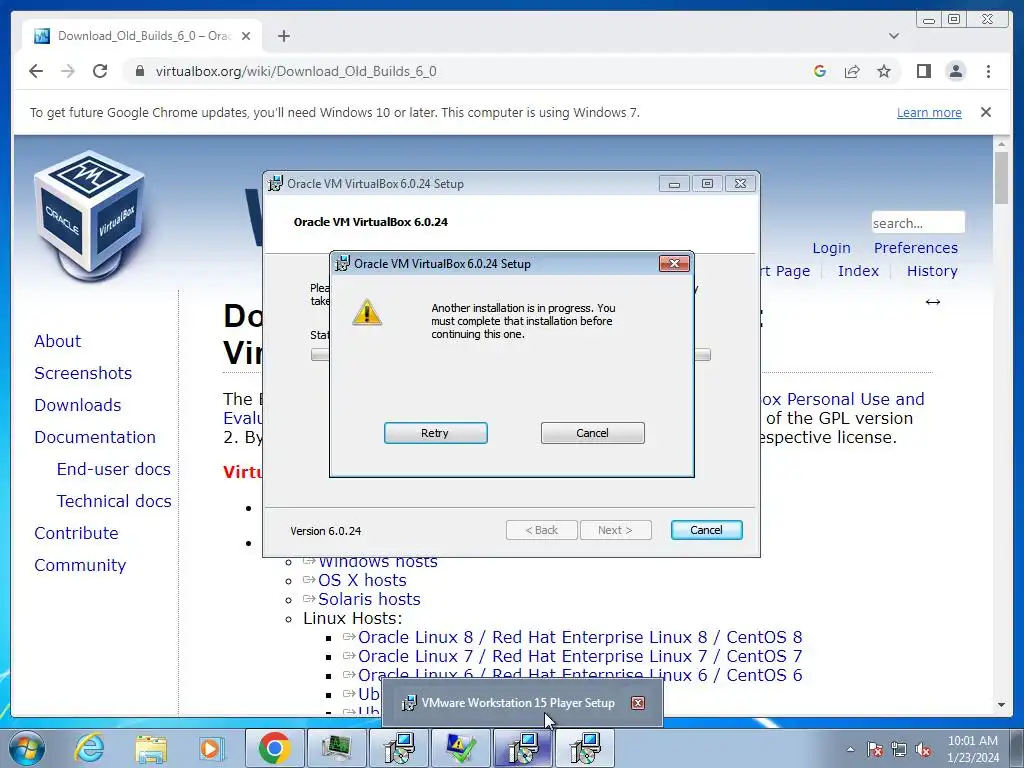Open network icon in system tray
The width and height of the screenshot is (1024, 768).
coord(899,749)
